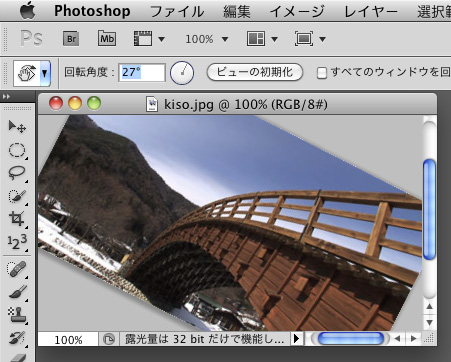Select the Brush tool

tap(17, 292)
